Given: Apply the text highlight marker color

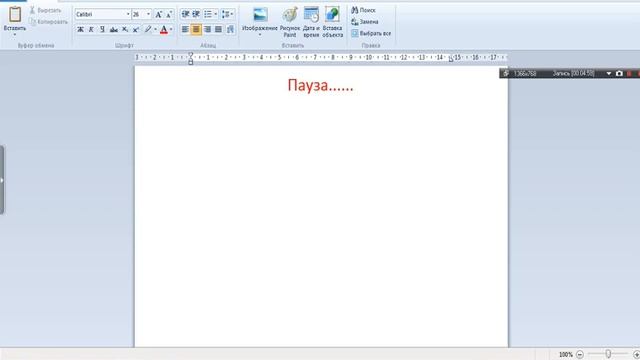Looking at the screenshot, I should pyautogui.click(x=148, y=29).
